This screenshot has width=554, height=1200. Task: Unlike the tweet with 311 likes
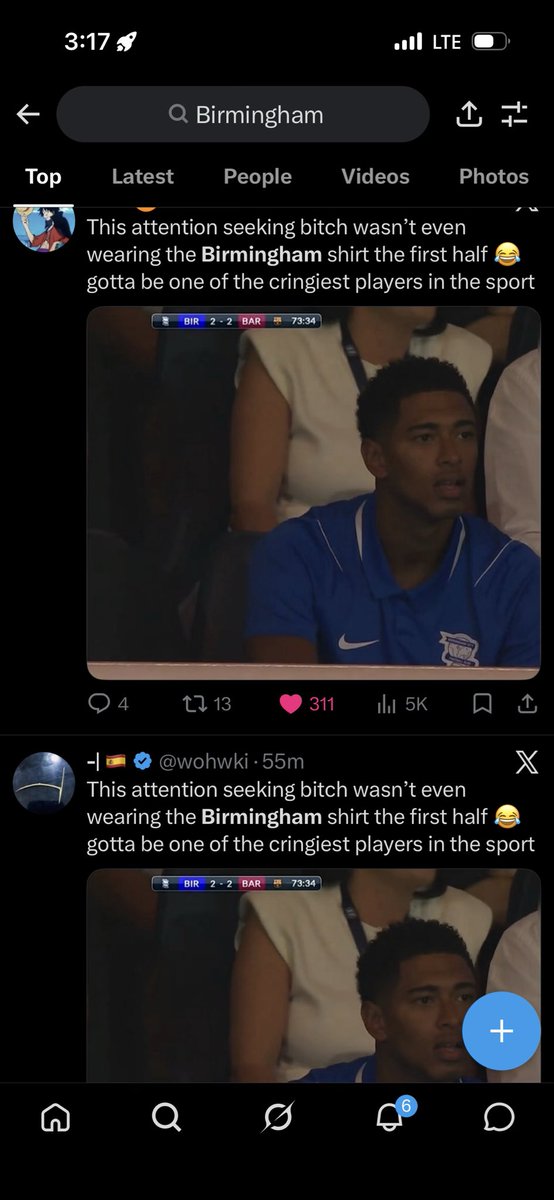306,704
